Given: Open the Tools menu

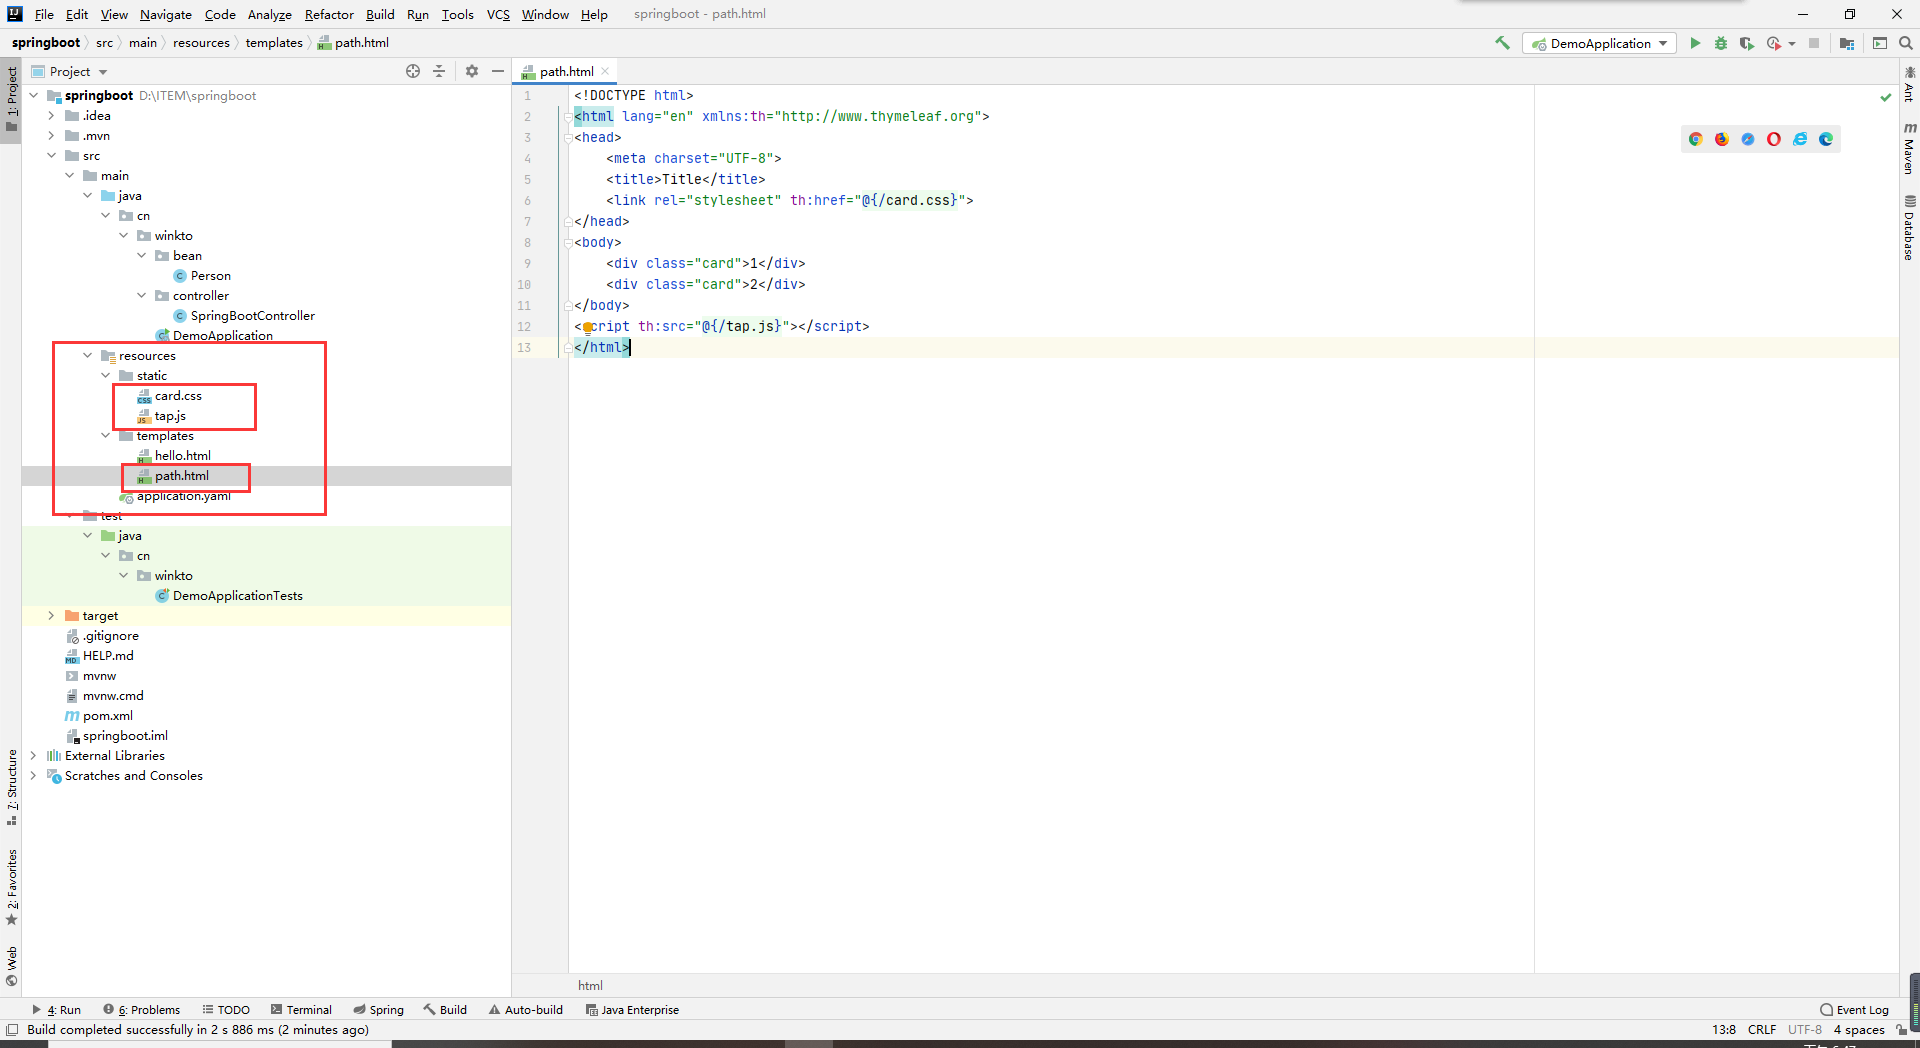Looking at the screenshot, I should pos(458,14).
